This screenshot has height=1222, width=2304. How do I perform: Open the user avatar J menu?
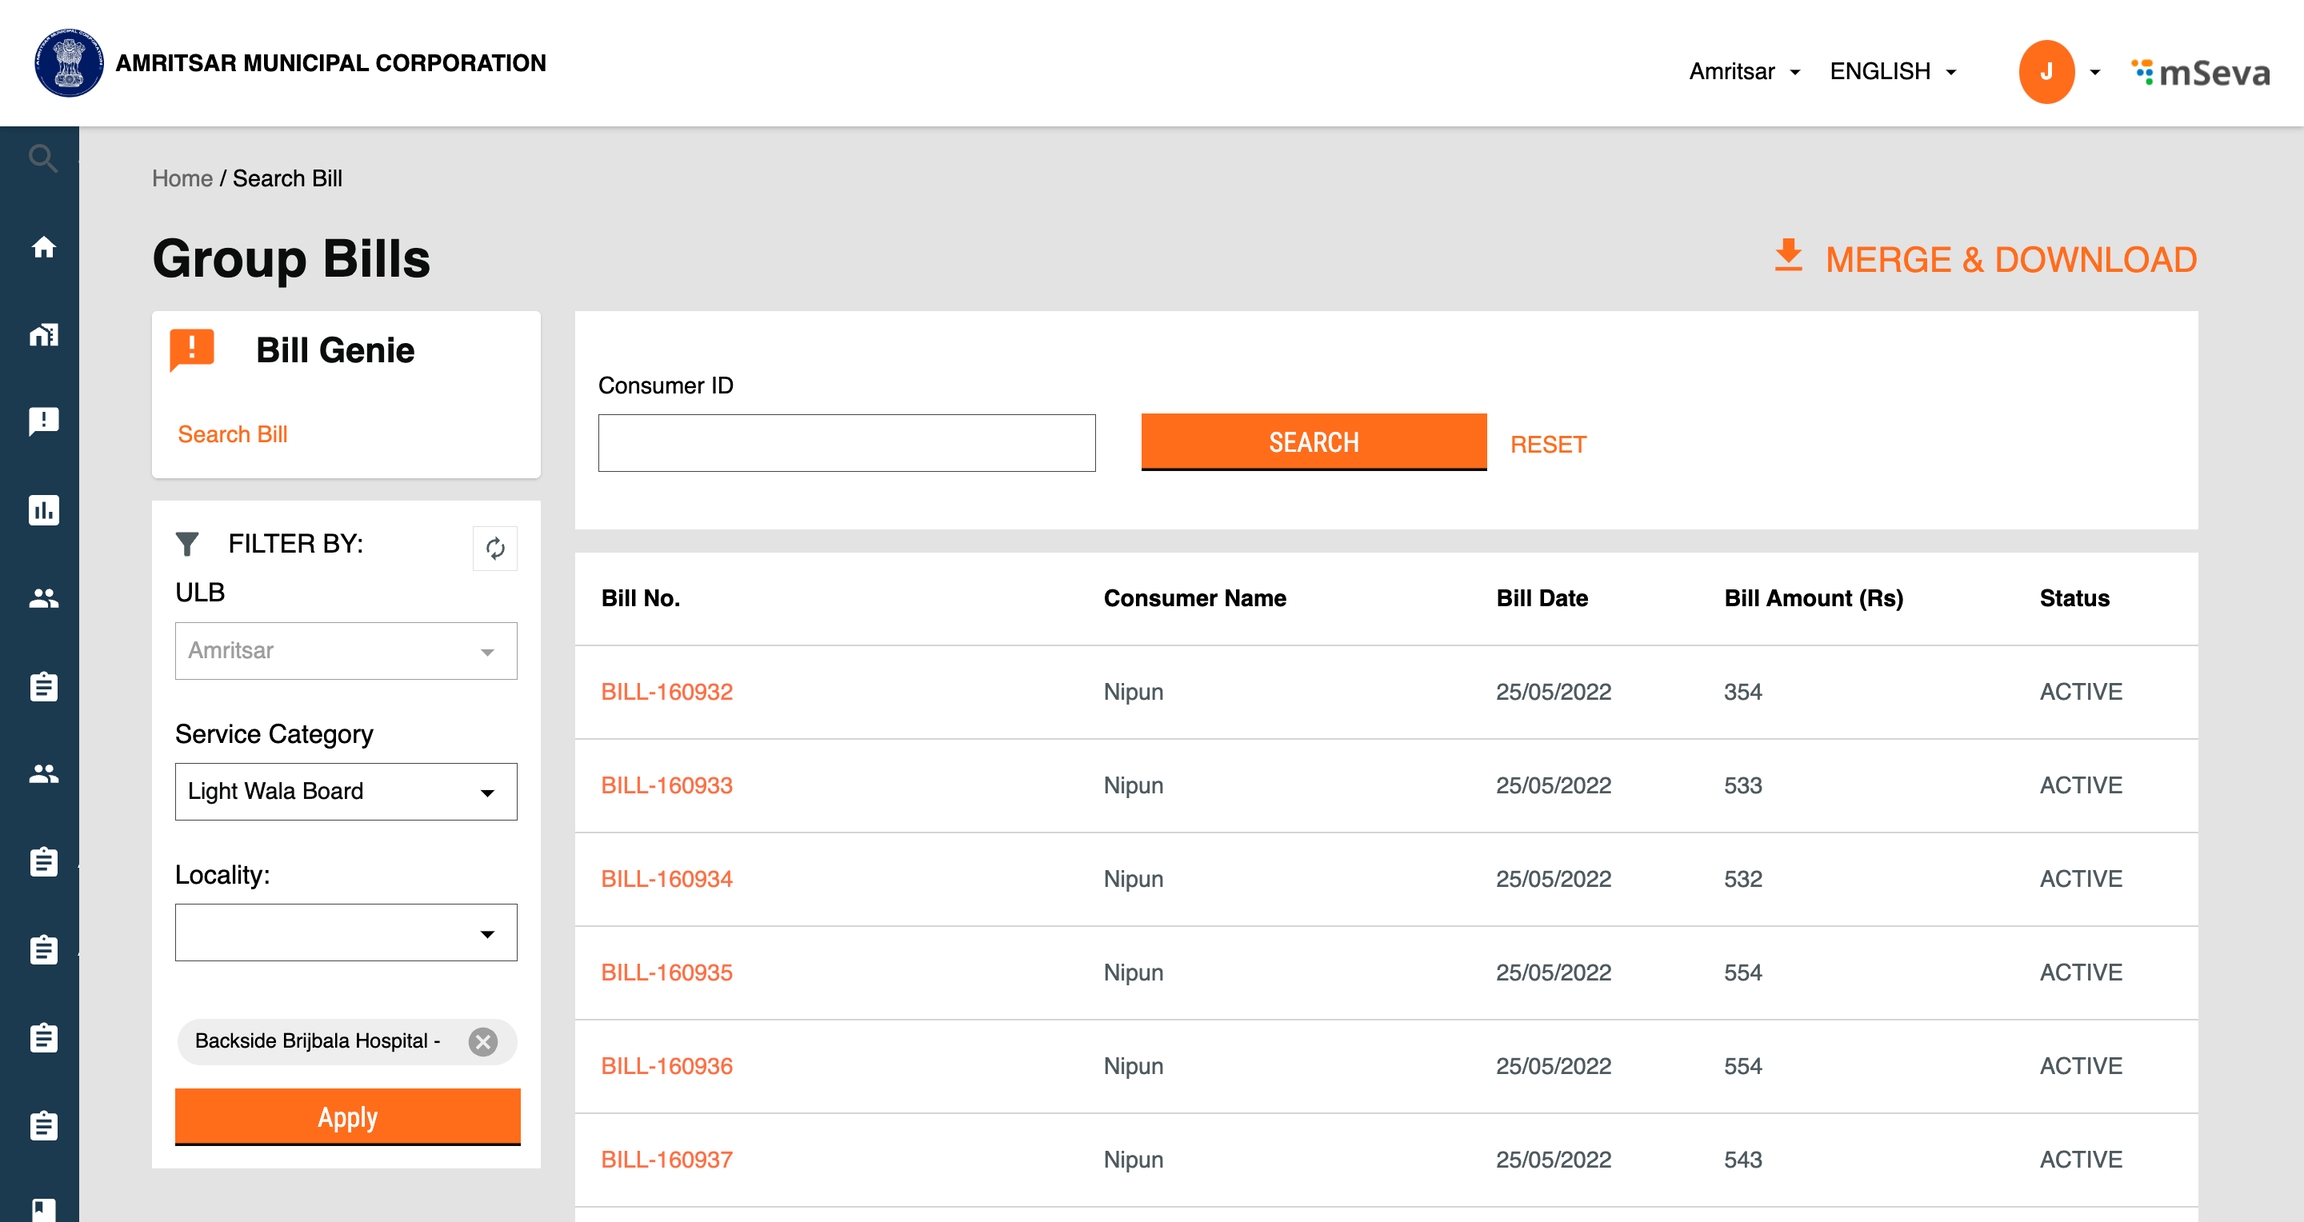click(2047, 71)
